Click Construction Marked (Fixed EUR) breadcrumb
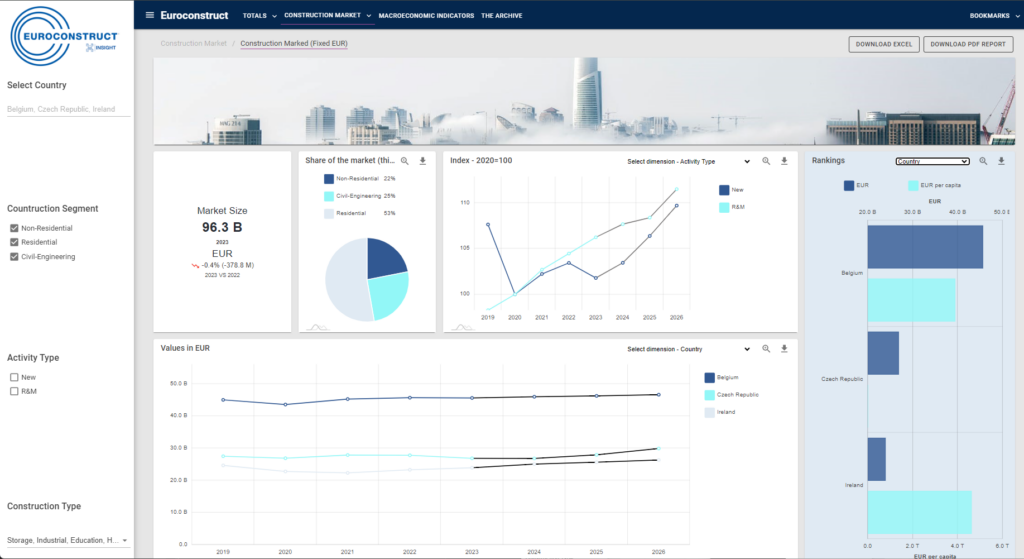1024x559 pixels. [294, 43]
